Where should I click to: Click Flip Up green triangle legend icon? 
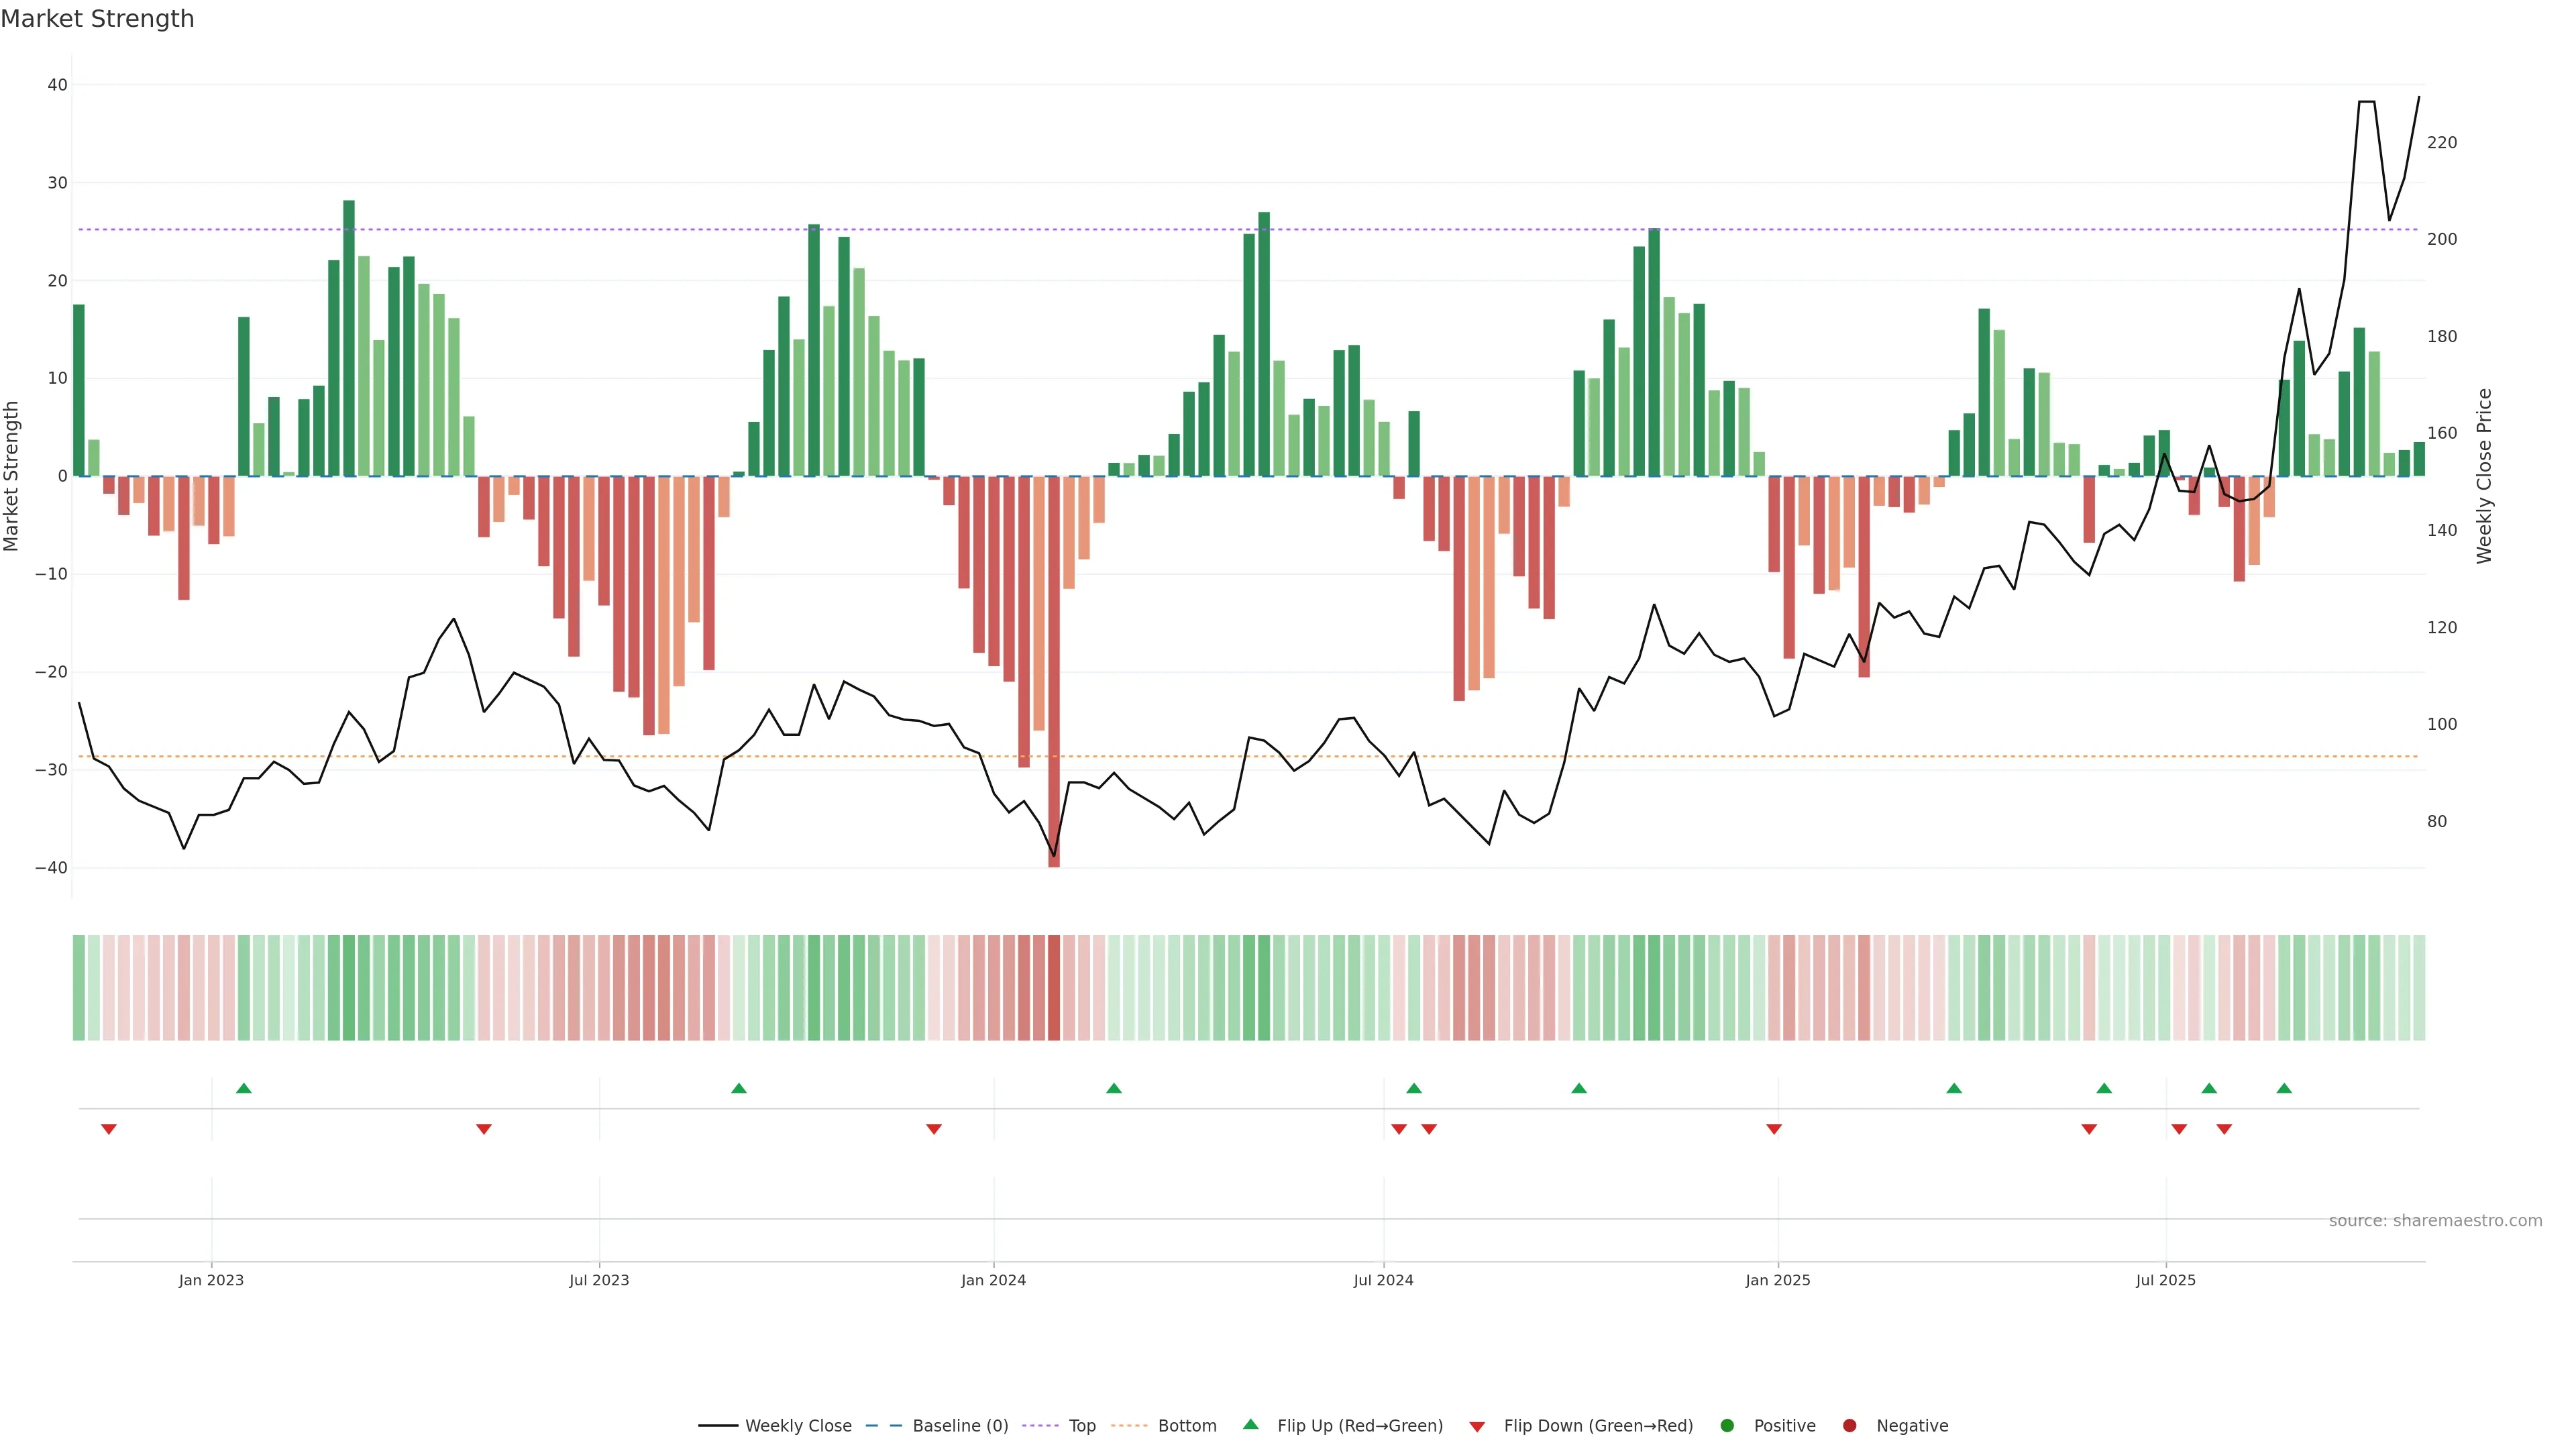click(x=1250, y=1424)
